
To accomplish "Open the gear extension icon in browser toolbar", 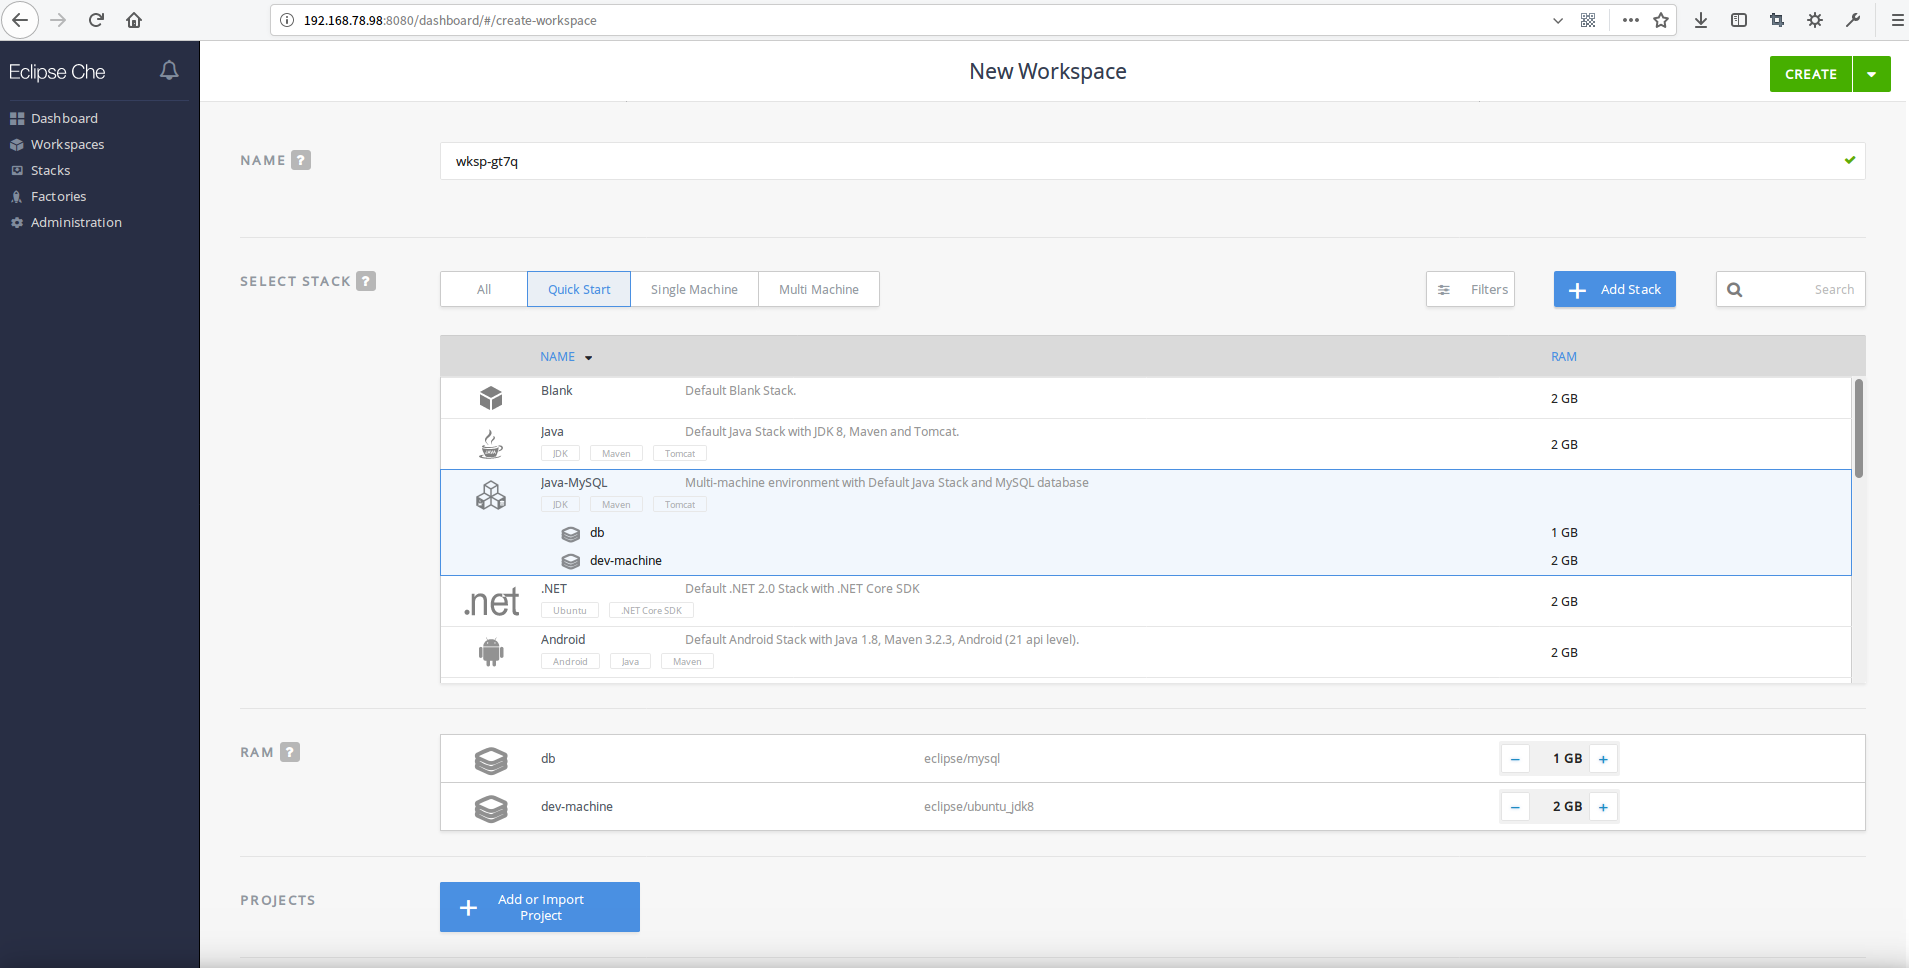I will tap(1815, 20).
